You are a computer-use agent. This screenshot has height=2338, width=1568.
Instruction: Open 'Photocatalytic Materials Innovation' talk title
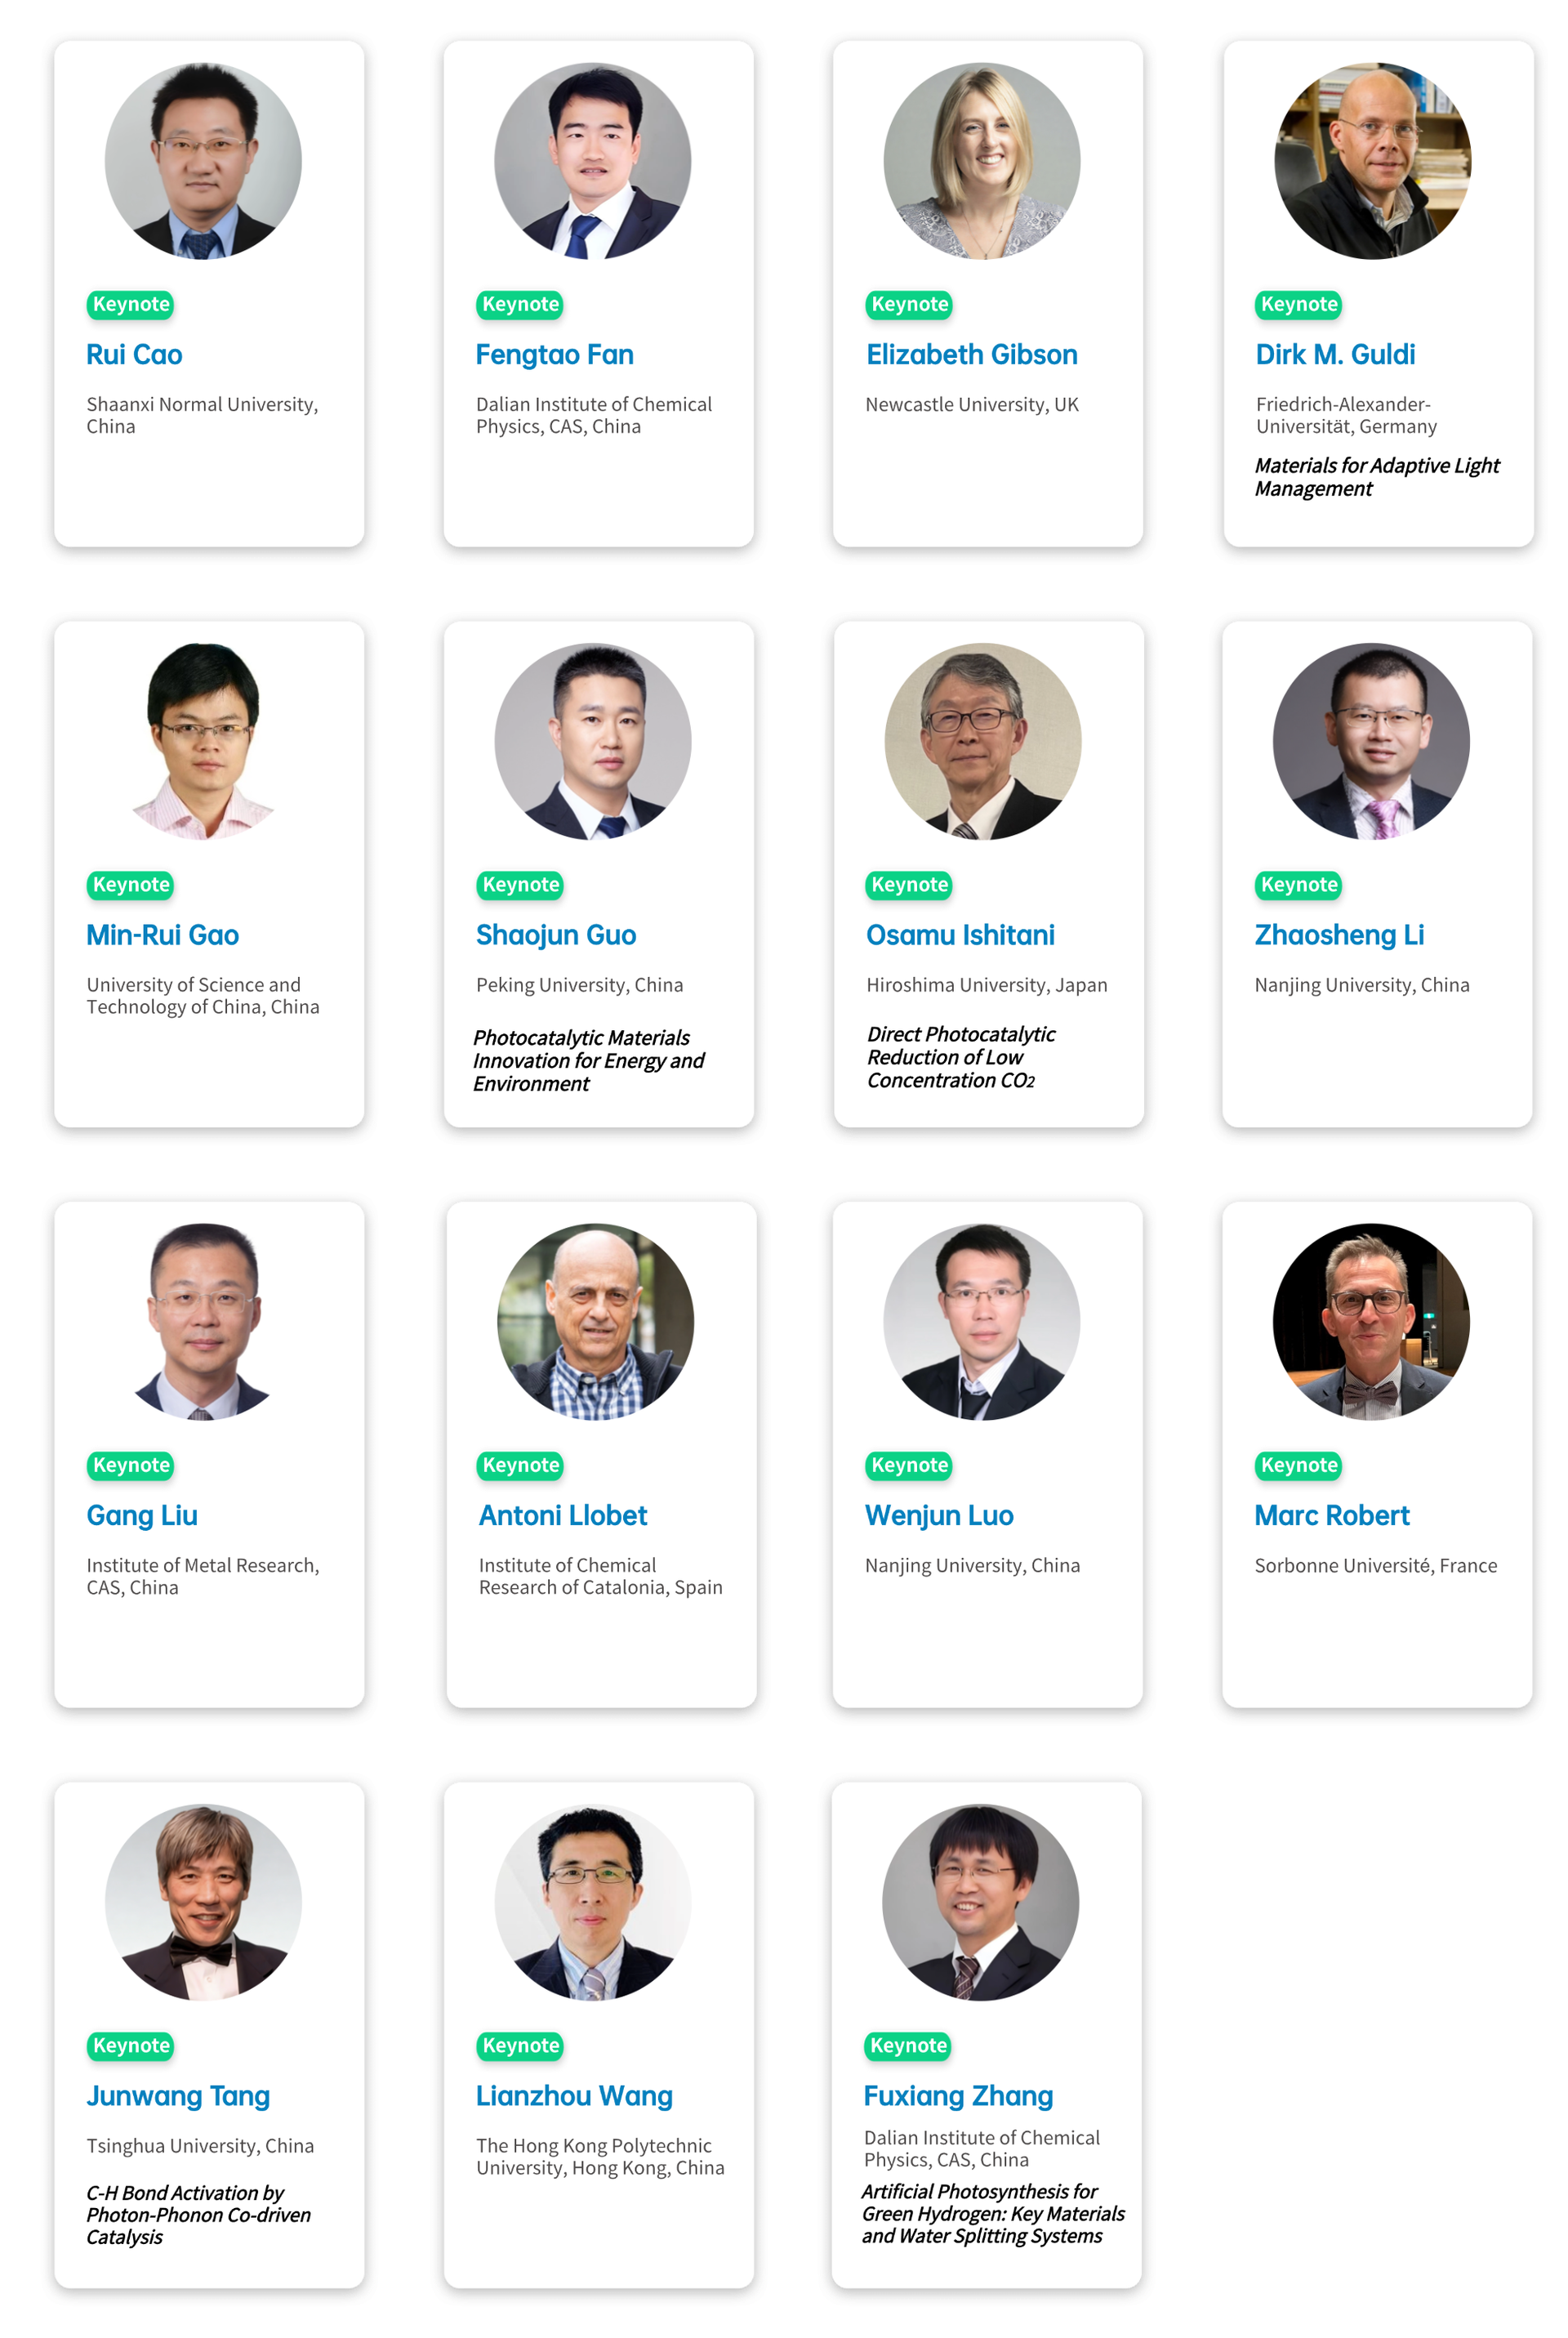click(x=588, y=1060)
